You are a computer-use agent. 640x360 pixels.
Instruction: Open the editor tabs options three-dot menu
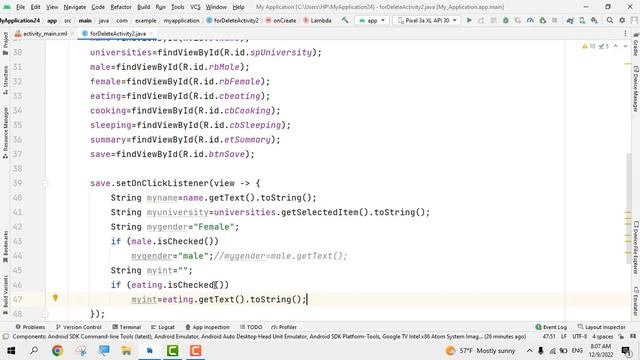[625, 33]
